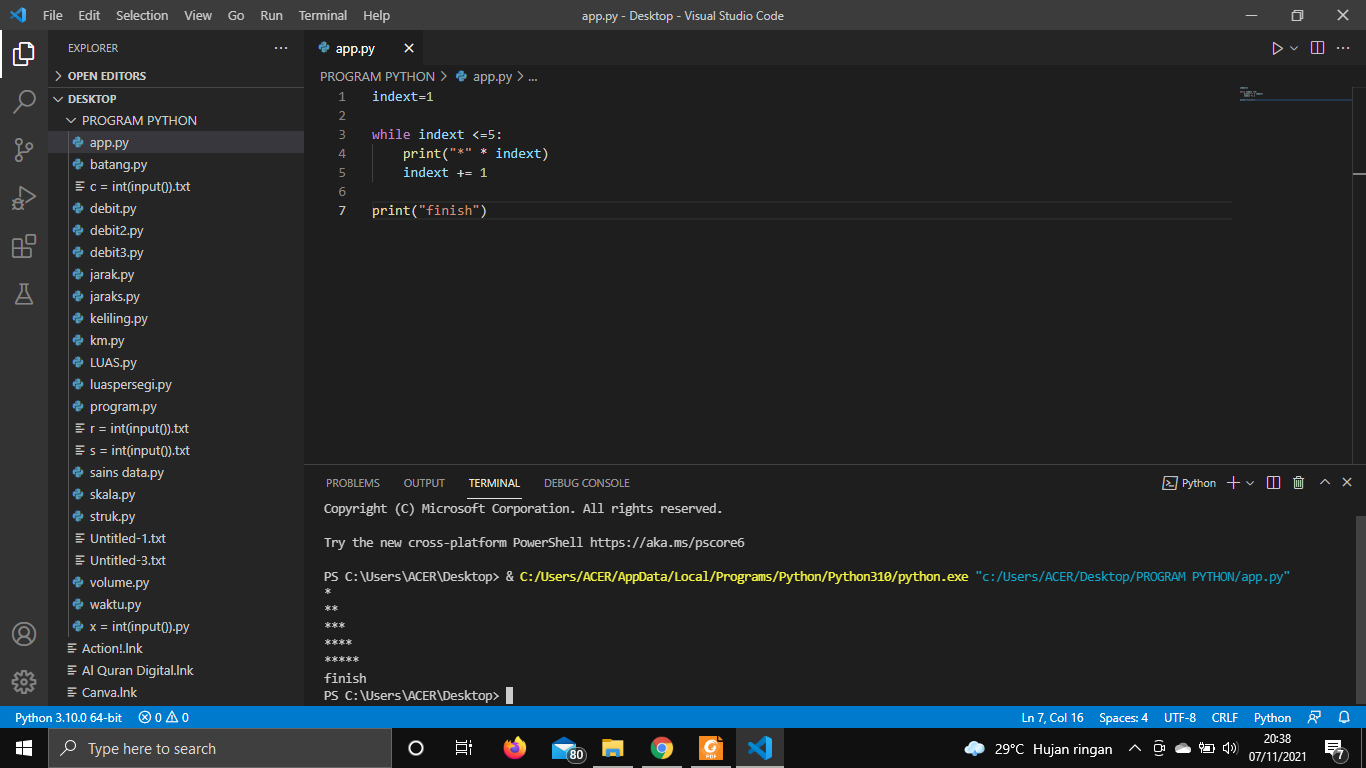
Task: Kill the terminal with trash icon
Action: [x=1298, y=483]
